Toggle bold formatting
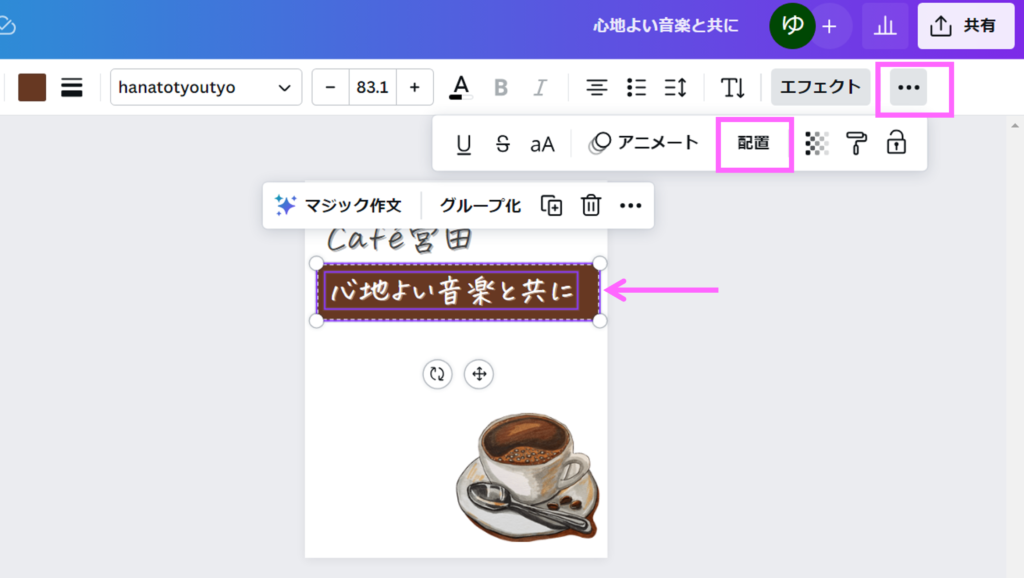The height and width of the screenshot is (578, 1024). (x=501, y=87)
